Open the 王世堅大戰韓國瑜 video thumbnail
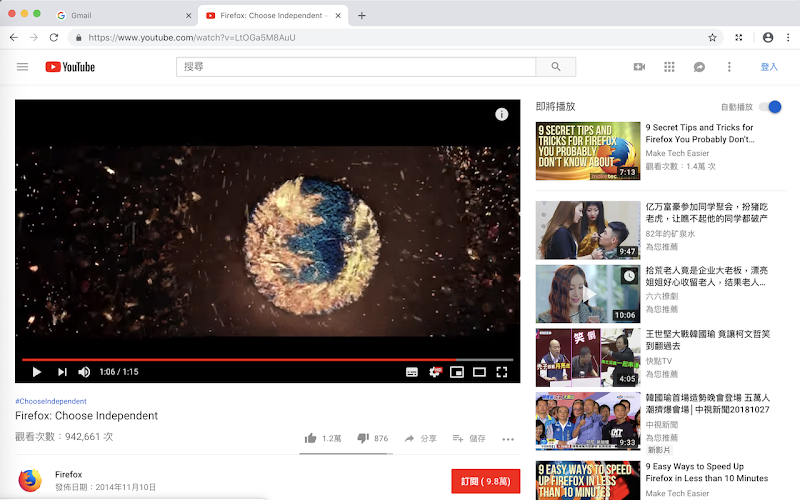Screen dimensions: 800x500 [x=588, y=358]
